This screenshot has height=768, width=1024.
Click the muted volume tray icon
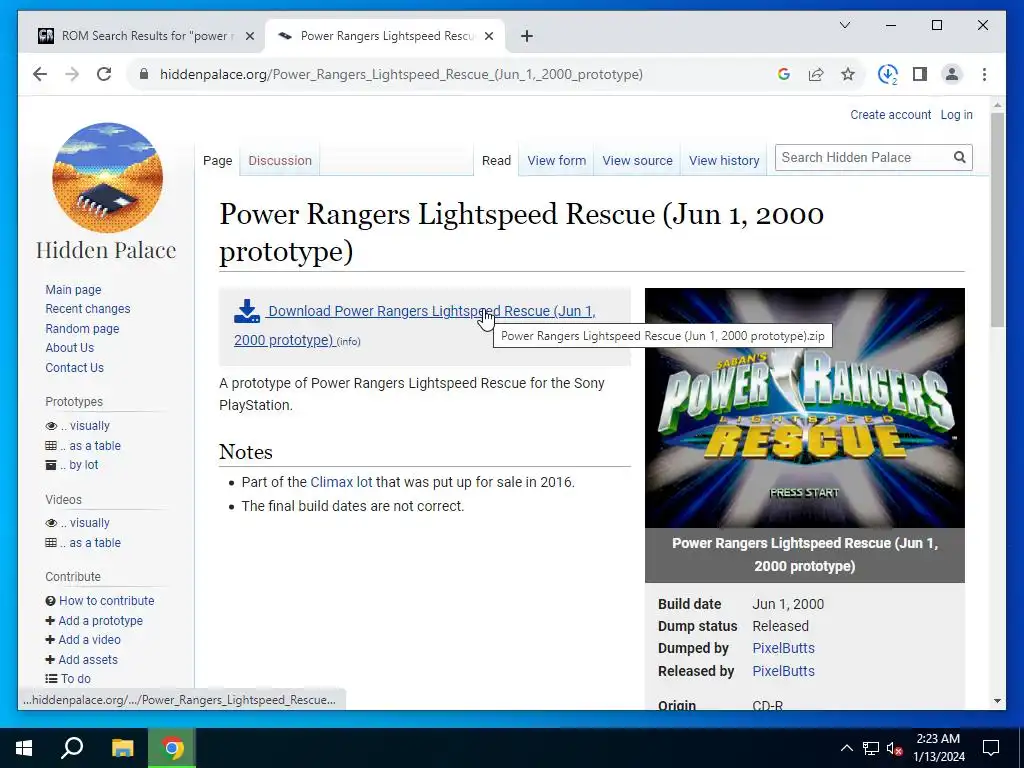[894, 748]
